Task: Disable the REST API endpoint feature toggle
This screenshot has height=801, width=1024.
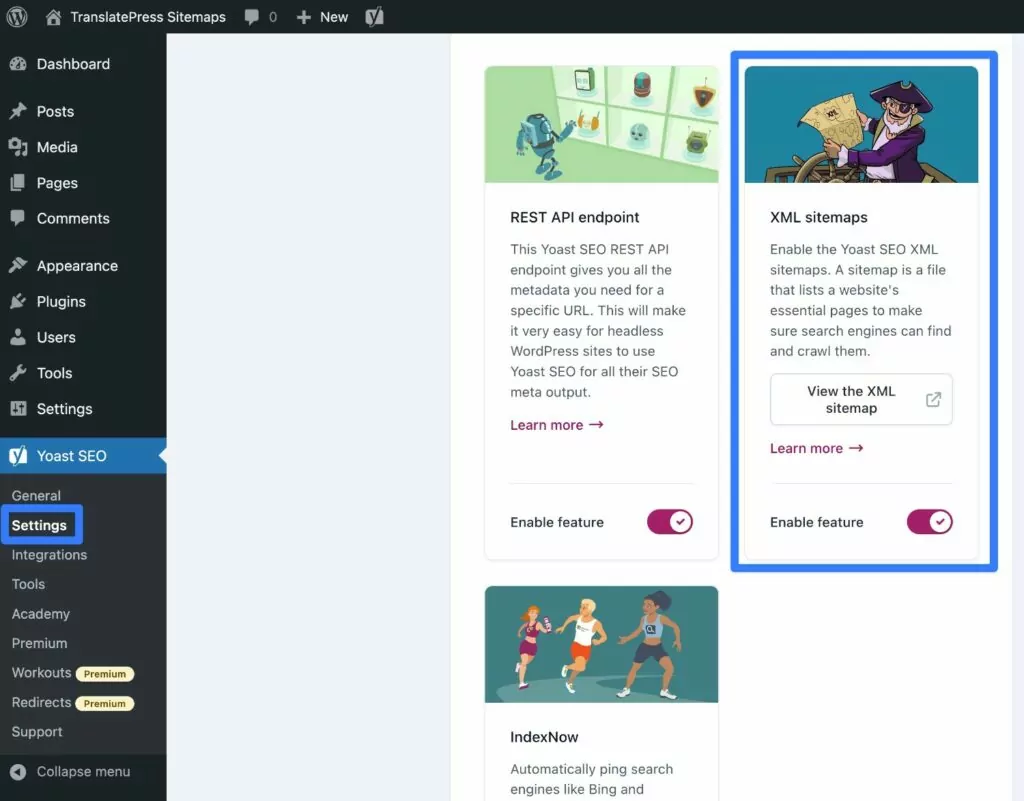Action: (670, 522)
